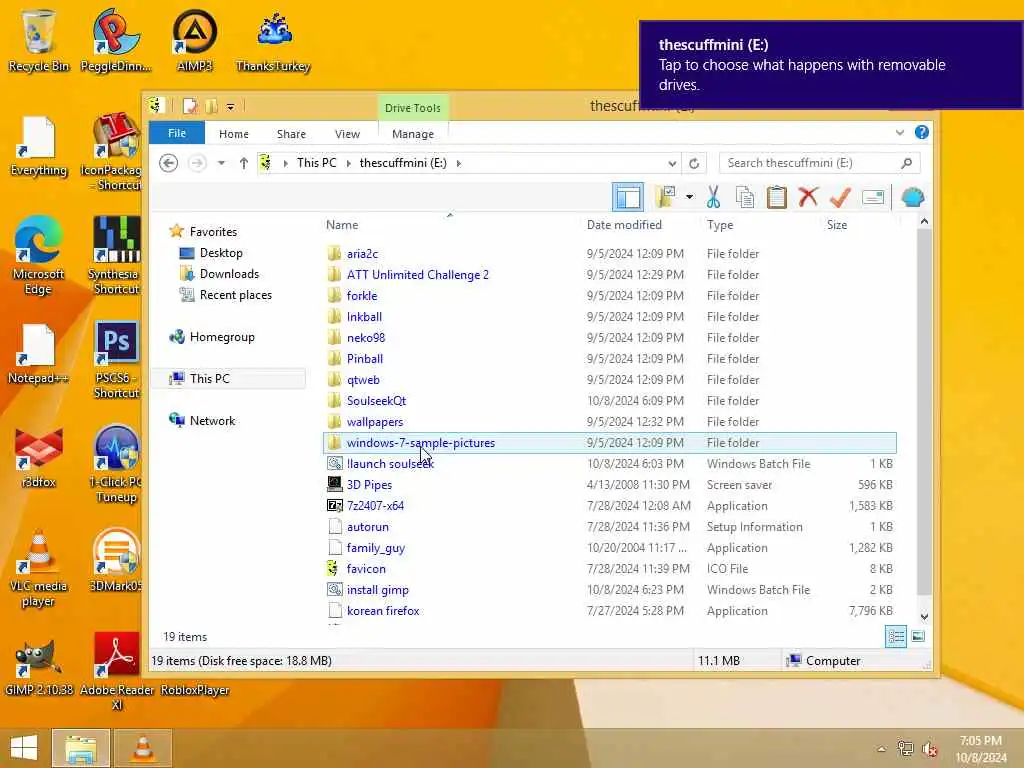1024x768 pixels.
Task: Click the blue shell icon in toolbar
Action: (x=912, y=197)
